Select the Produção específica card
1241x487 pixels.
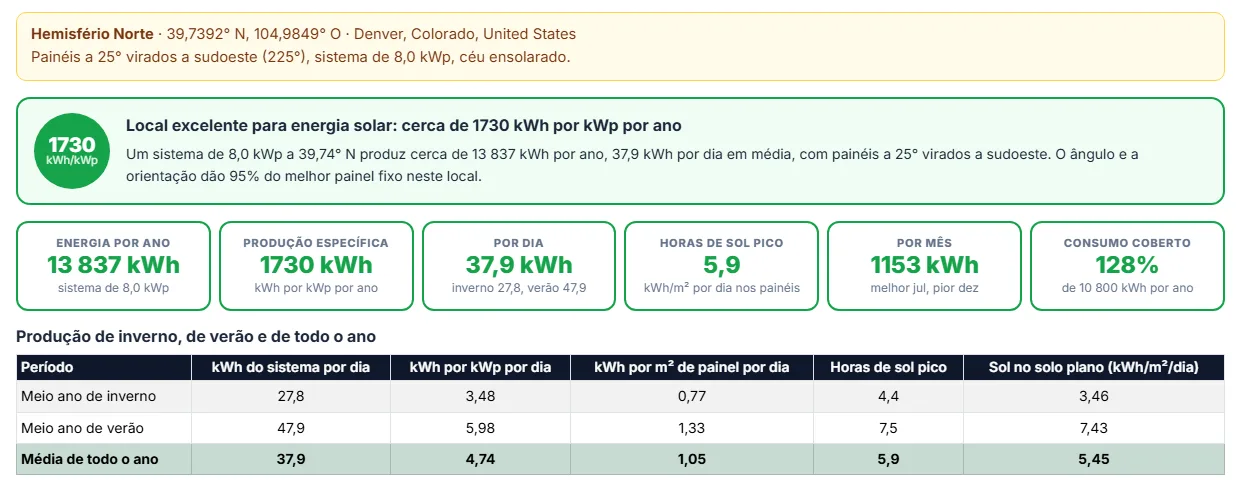pyautogui.click(x=316, y=266)
